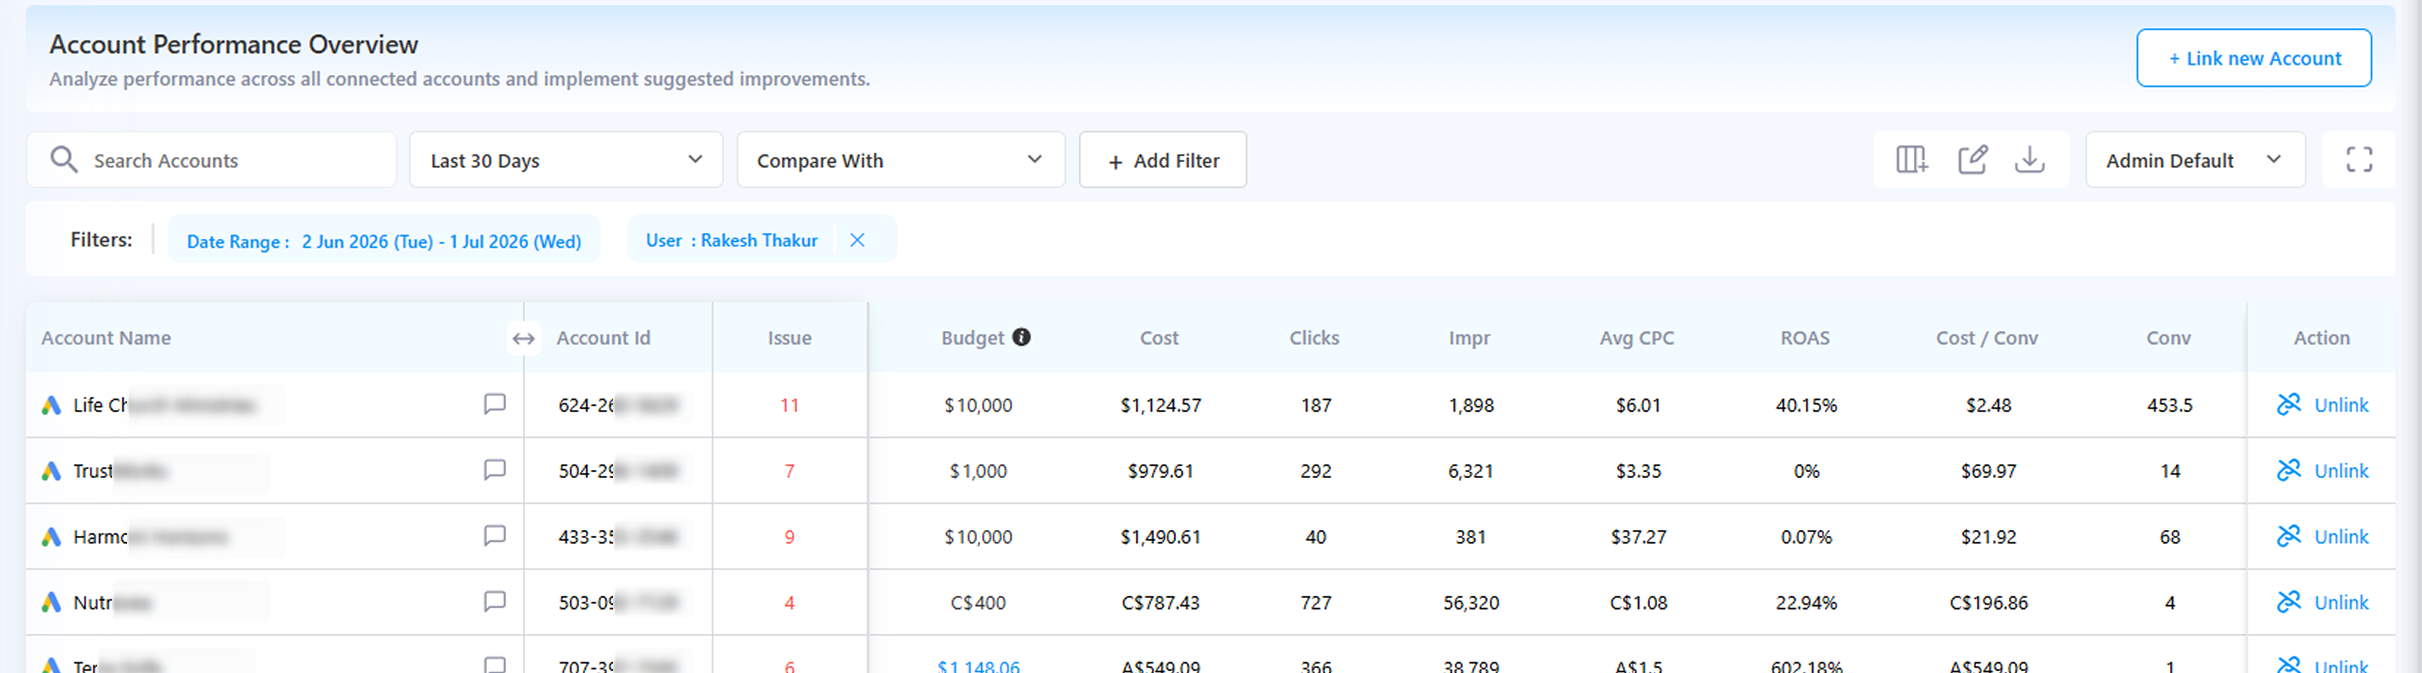Screen dimensions: 2422x673
Task: Click the 56,320 impressions value
Action: click(x=1470, y=603)
